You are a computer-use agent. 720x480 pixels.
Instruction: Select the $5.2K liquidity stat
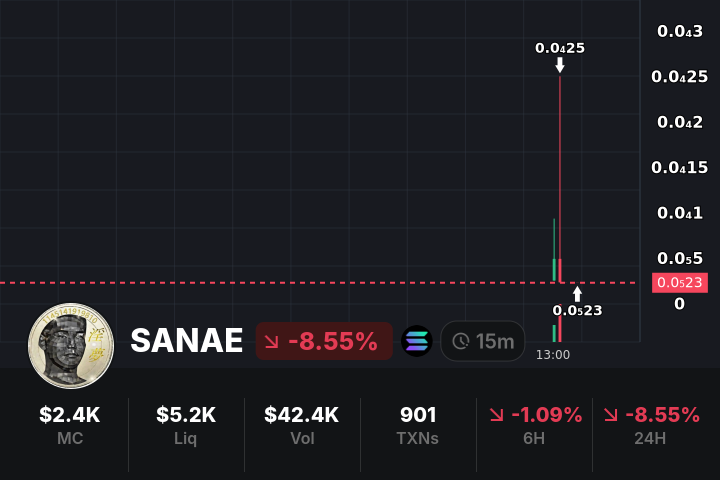[x=186, y=425]
